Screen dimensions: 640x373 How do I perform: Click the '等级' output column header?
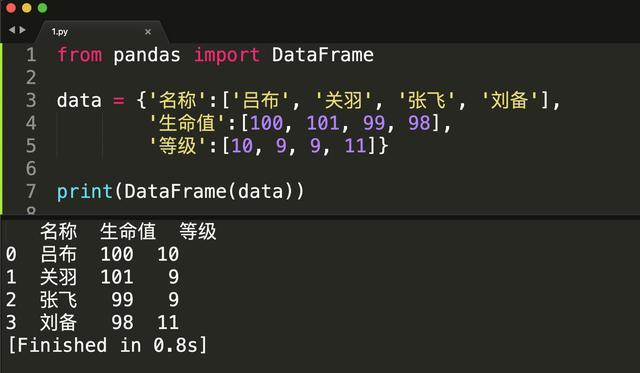[x=198, y=231]
